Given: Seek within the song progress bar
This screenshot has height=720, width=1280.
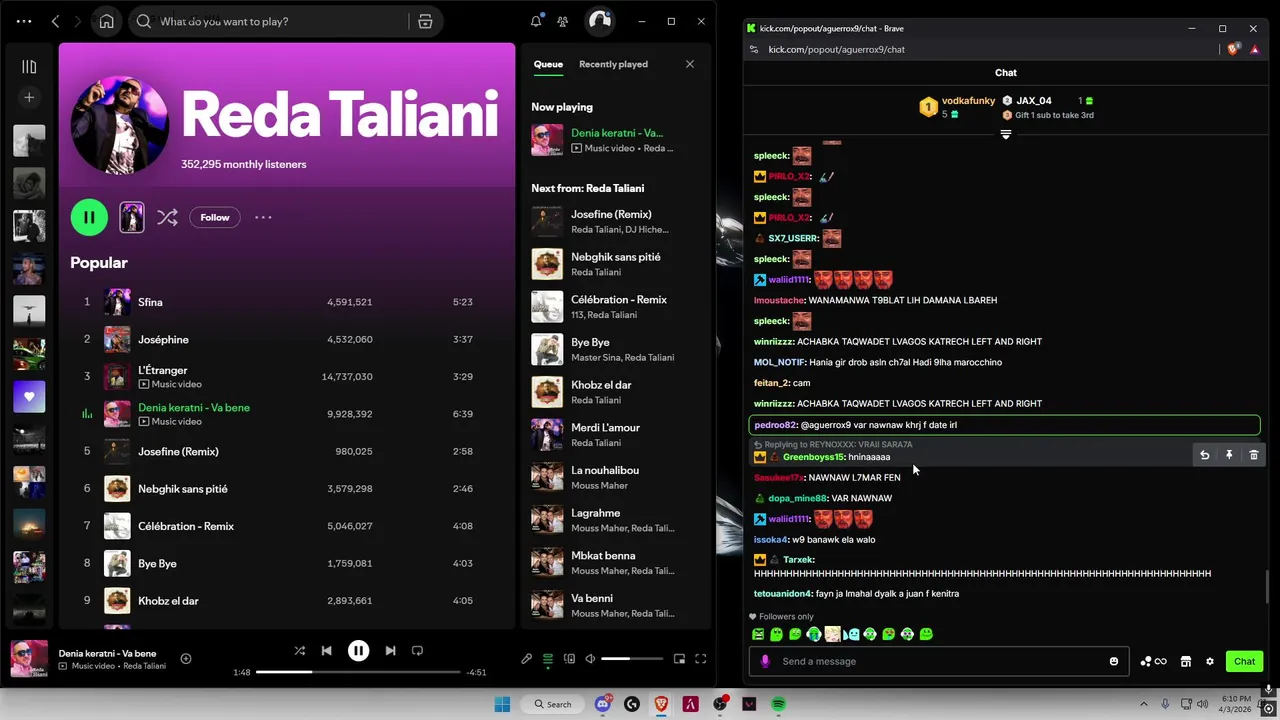Looking at the screenshot, I should (x=358, y=672).
